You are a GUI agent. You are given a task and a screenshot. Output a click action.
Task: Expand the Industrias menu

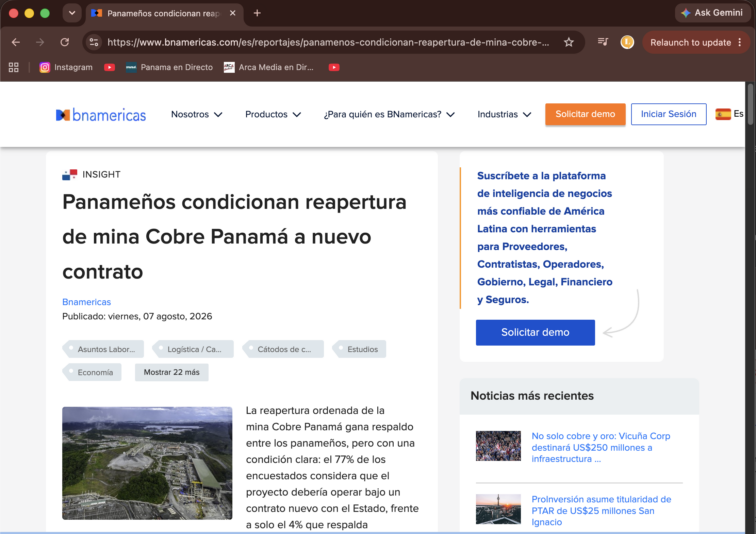[x=504, y=114]
